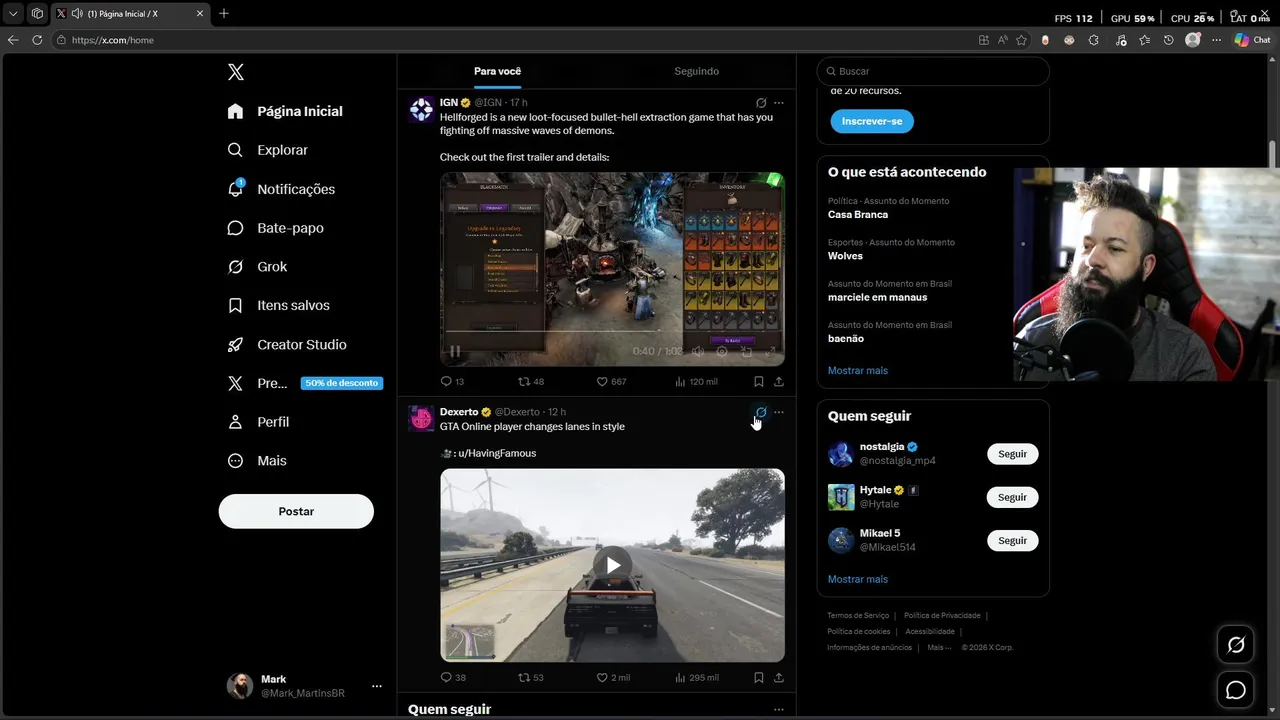Reply to the IGN post with 13 replies

452,381
